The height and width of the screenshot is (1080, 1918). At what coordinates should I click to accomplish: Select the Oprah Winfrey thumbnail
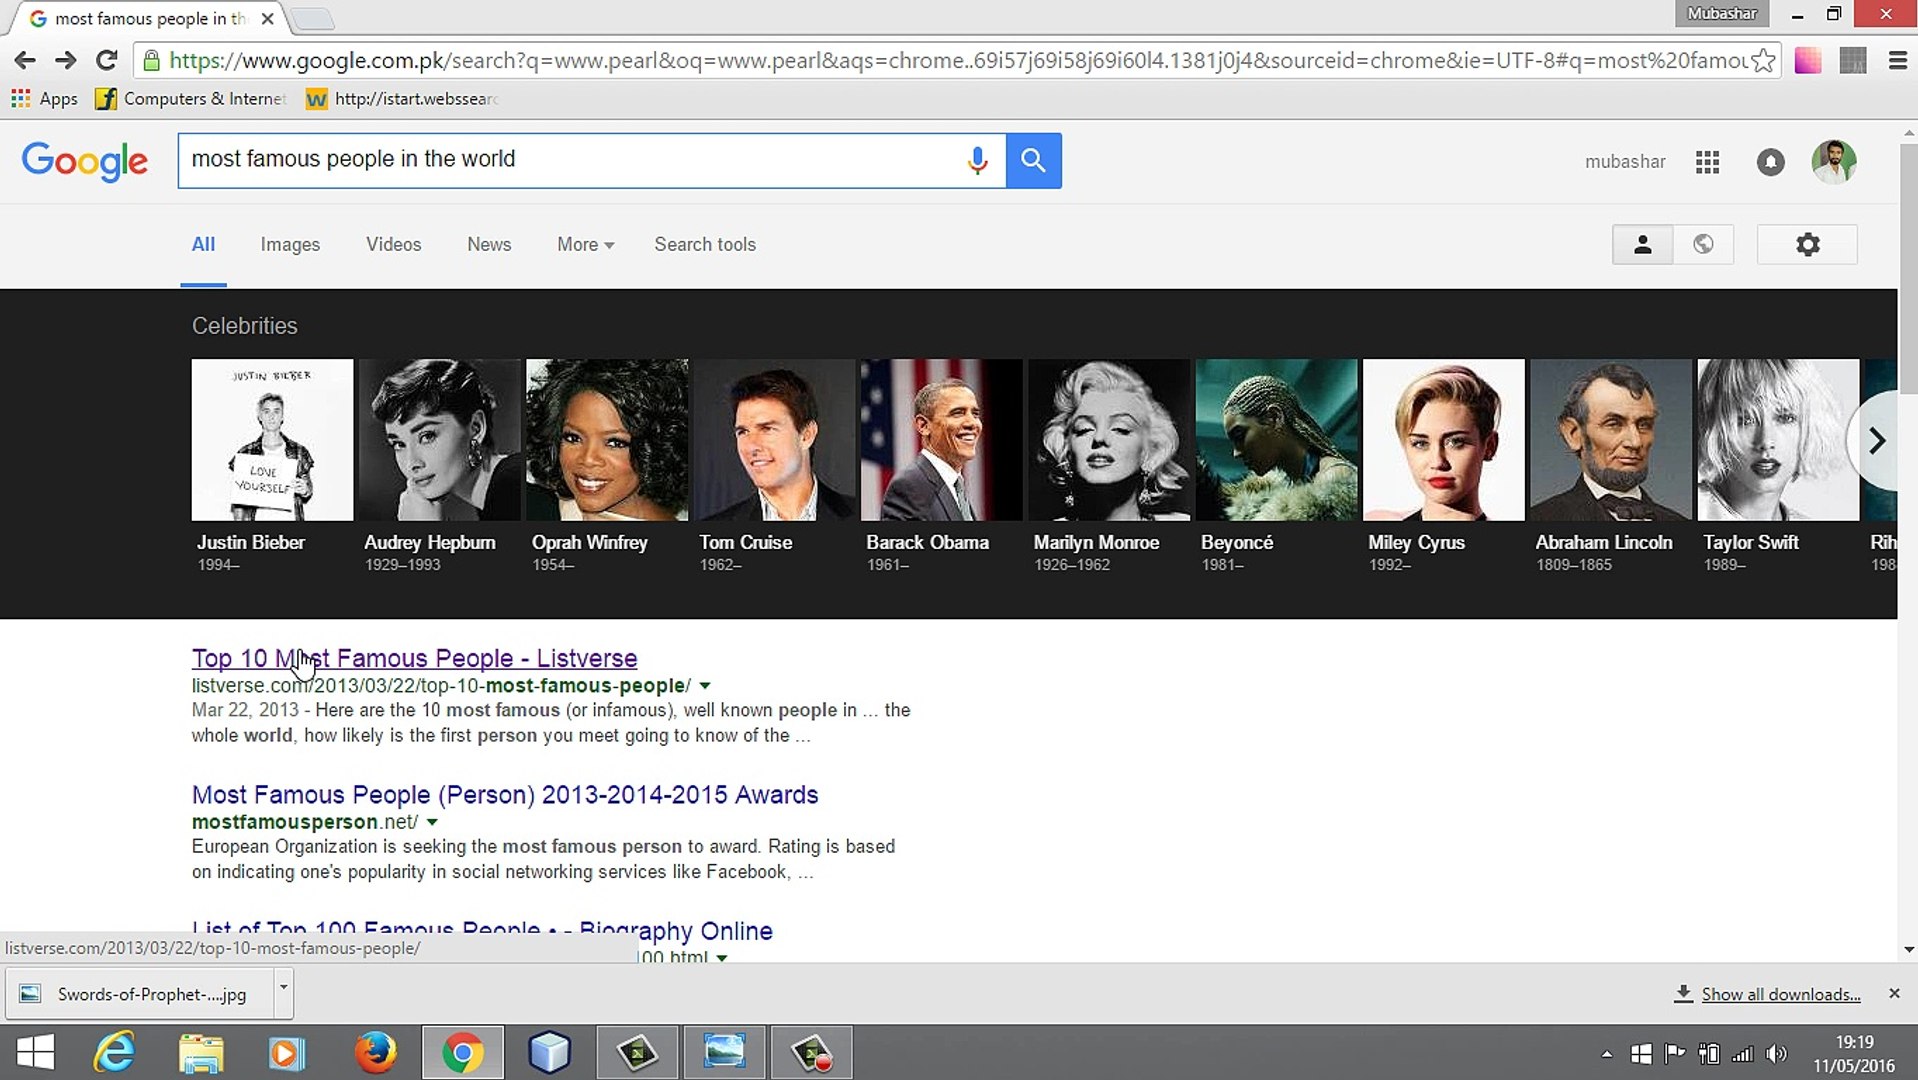(607, 440)
